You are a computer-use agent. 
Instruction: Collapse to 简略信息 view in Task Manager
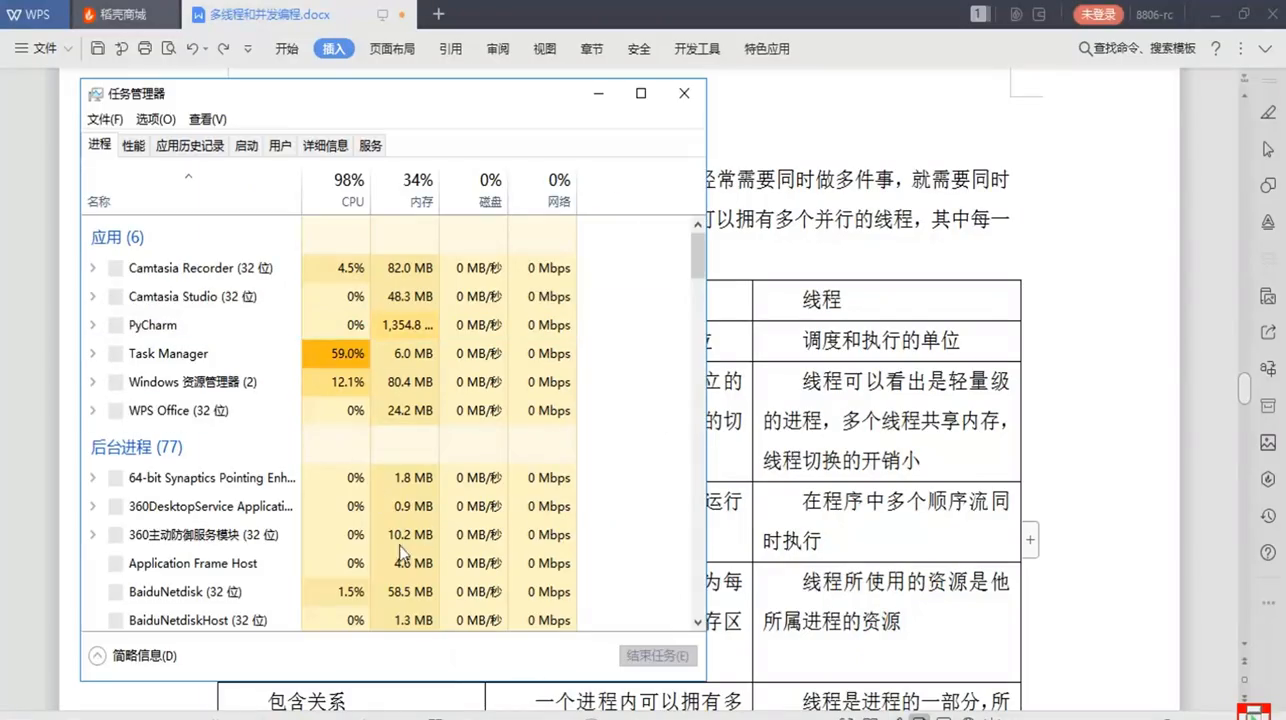click(133, 656)
